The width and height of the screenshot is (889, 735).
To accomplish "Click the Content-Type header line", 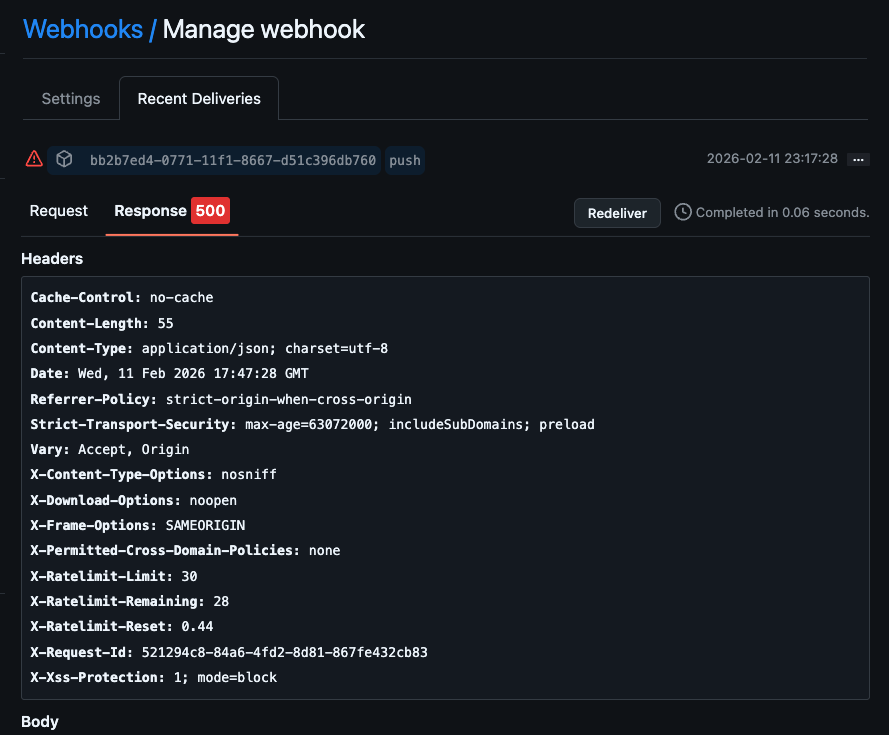I will pyautogui.click(x=209, y=348).
